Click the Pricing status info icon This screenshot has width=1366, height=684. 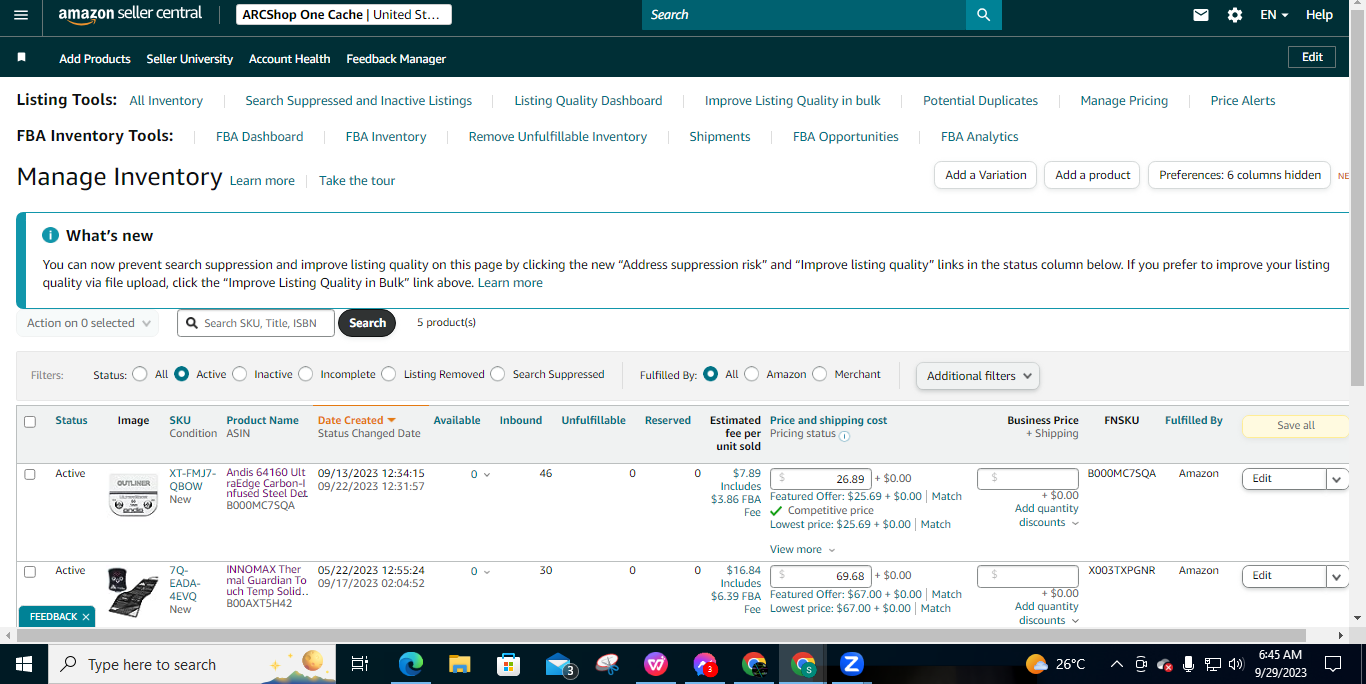click(x=844, y=435)
